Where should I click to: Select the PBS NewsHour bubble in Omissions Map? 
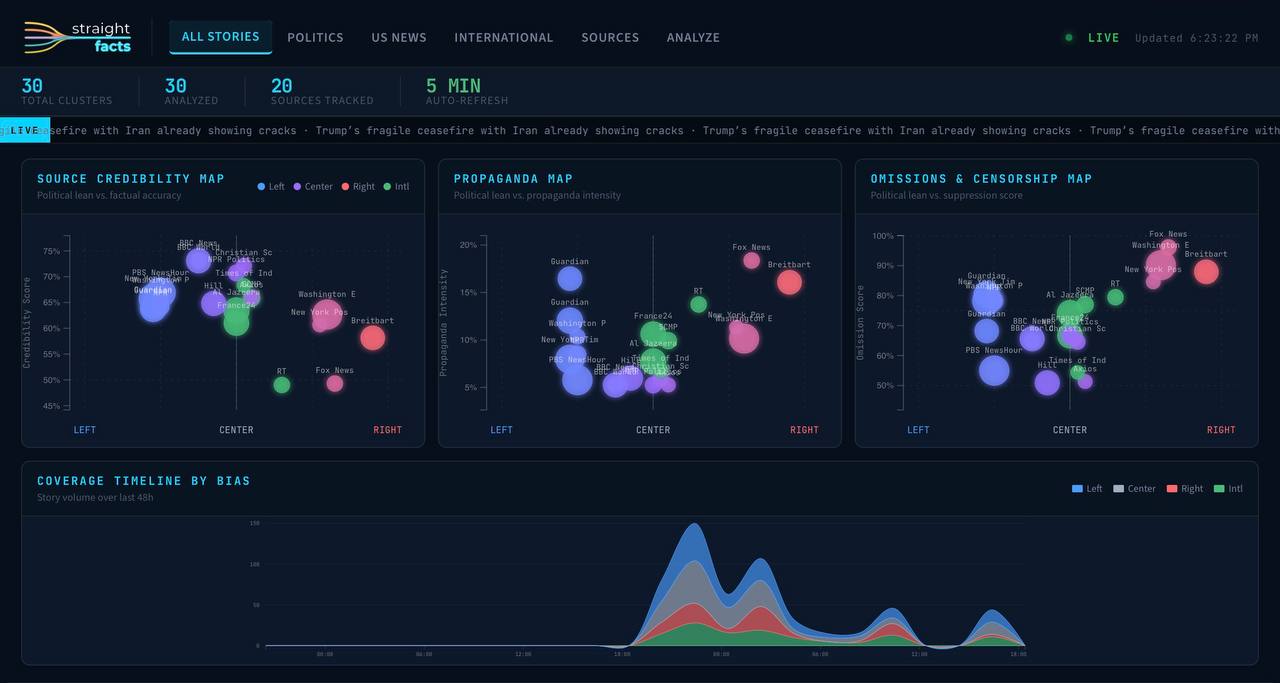coord(993,370)
